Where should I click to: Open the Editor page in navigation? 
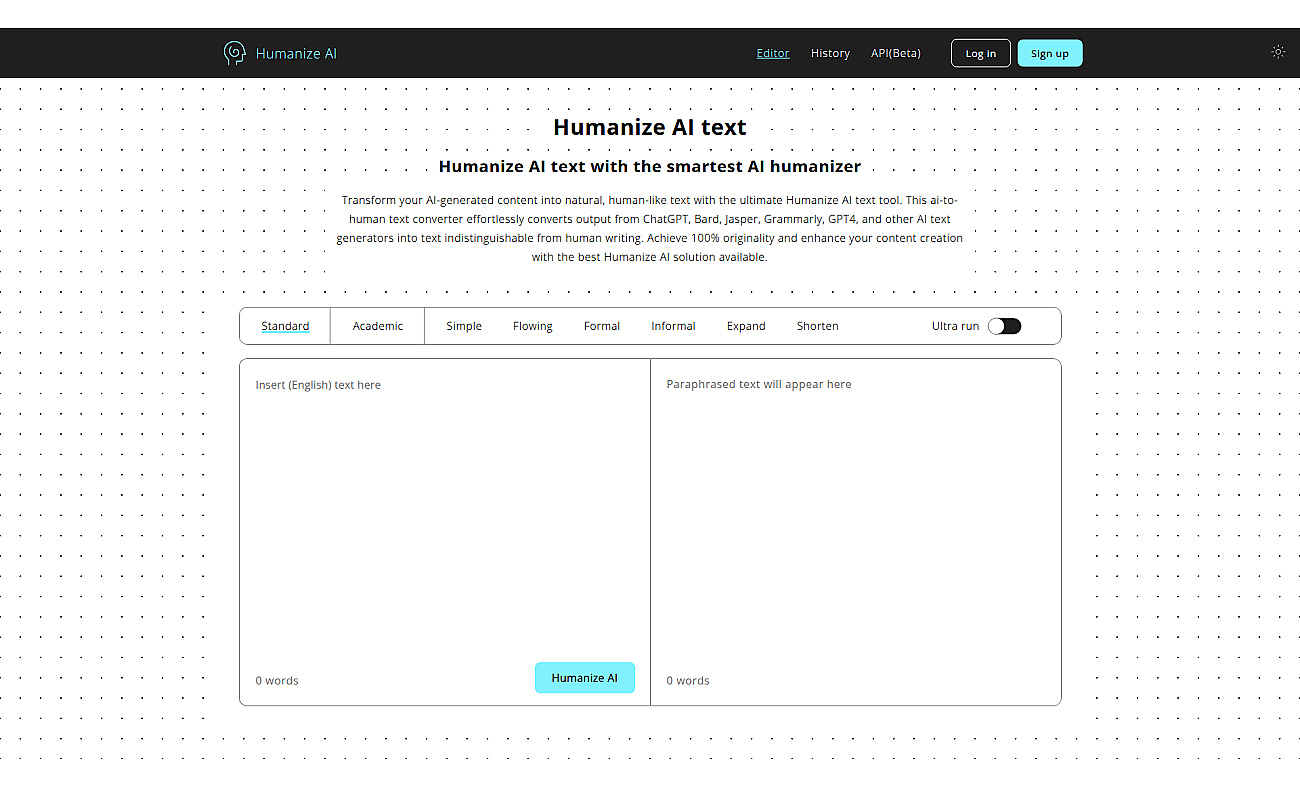click(x=773, y=53)
